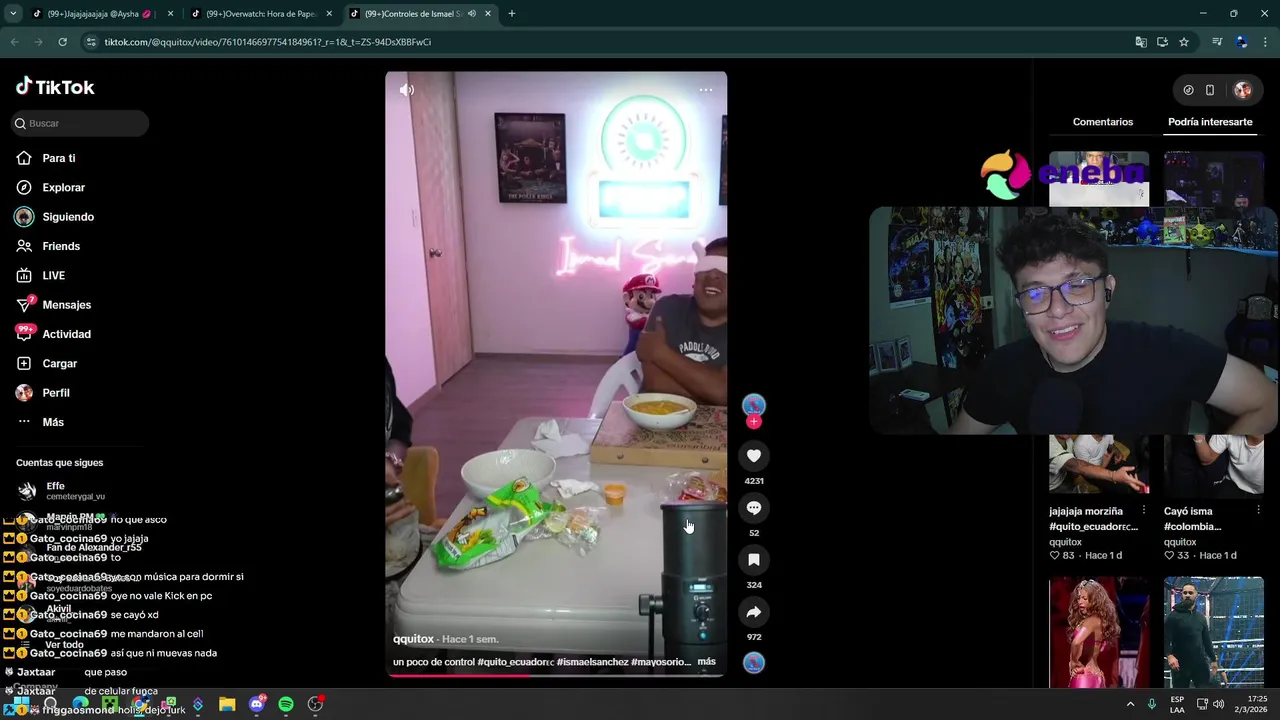Image resolution: width=1280 pixels, height=720 pixels.
Task: Open Chrome media controls icon
Action: [x=1217, y=42]
